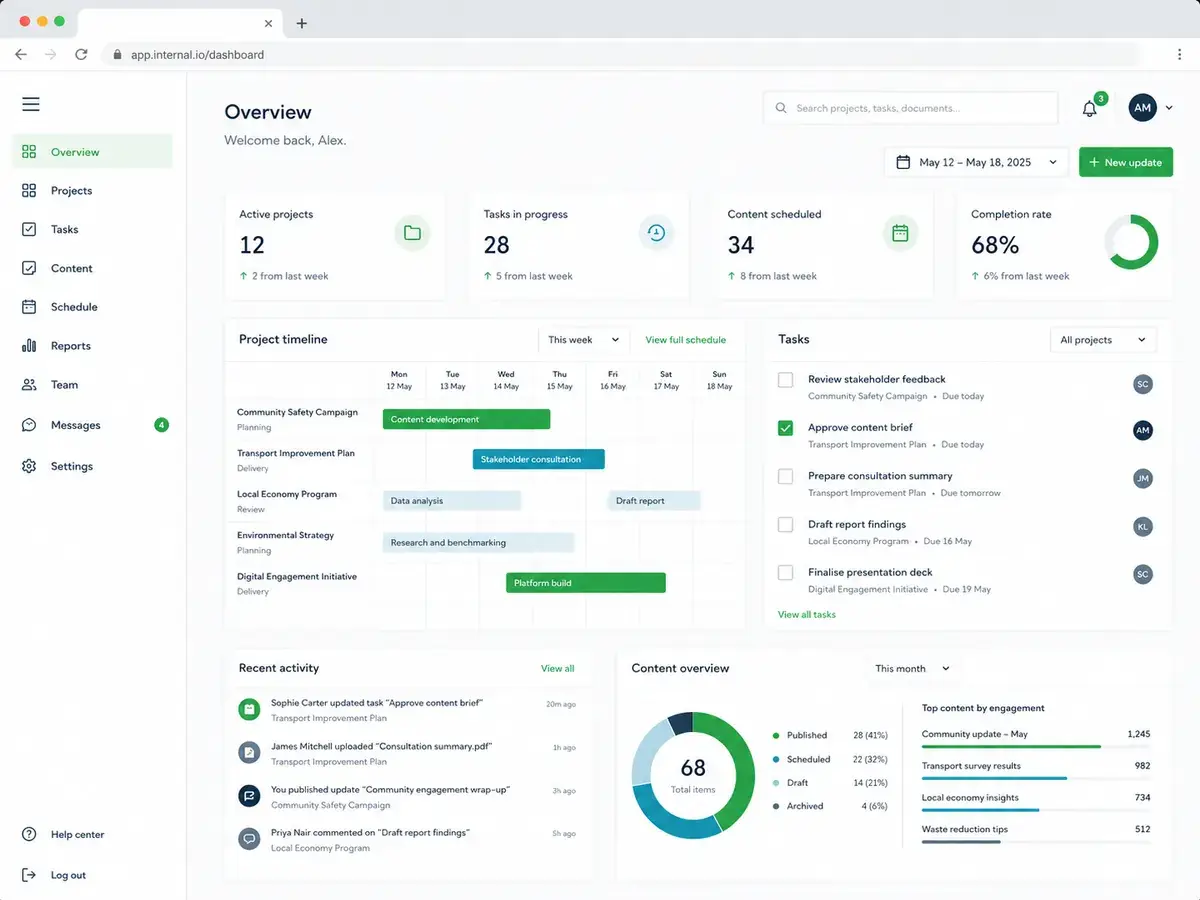The image size is (1200, 900).
Task: Click Community update – May engagement bar
Action: coord(1036,746)
